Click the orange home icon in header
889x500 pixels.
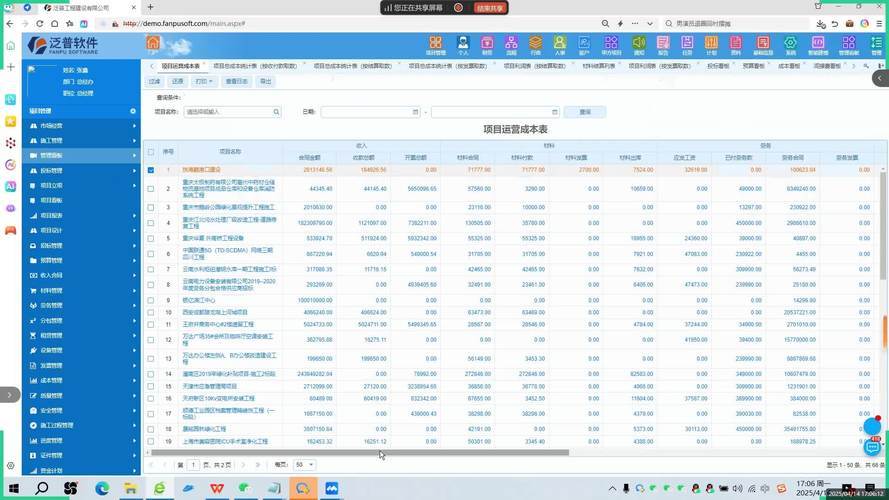153,43
